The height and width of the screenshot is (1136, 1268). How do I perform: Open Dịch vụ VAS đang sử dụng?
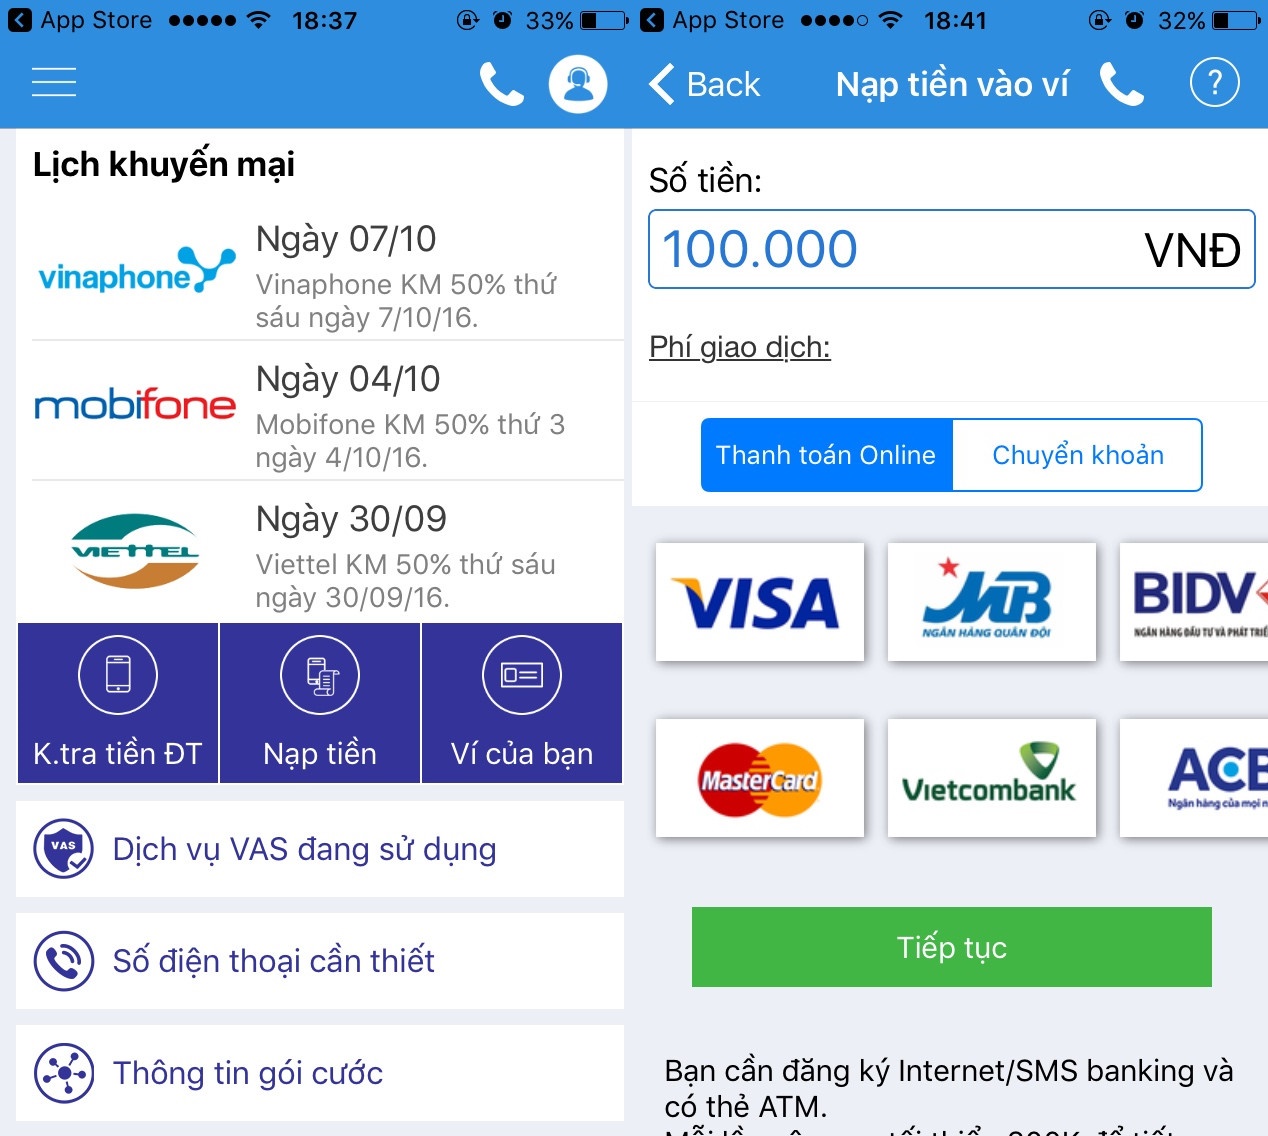pos(320,849)
